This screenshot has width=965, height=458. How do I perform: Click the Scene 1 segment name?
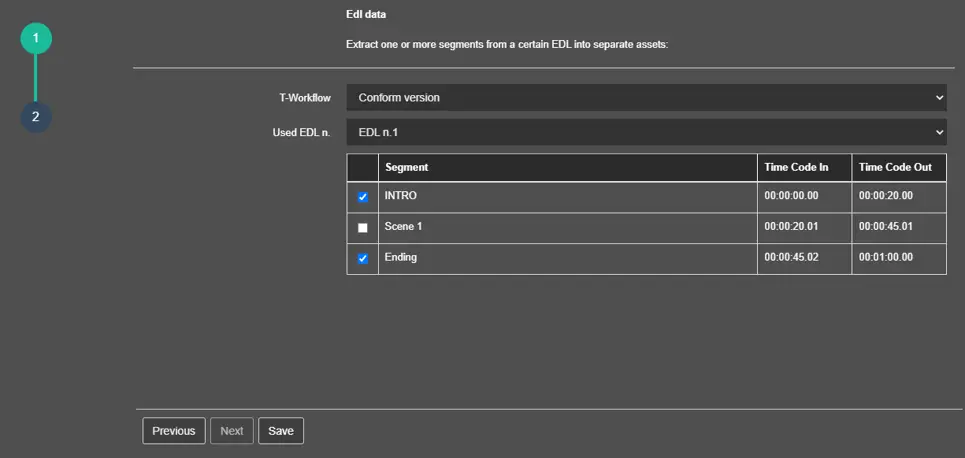point(404,227)
